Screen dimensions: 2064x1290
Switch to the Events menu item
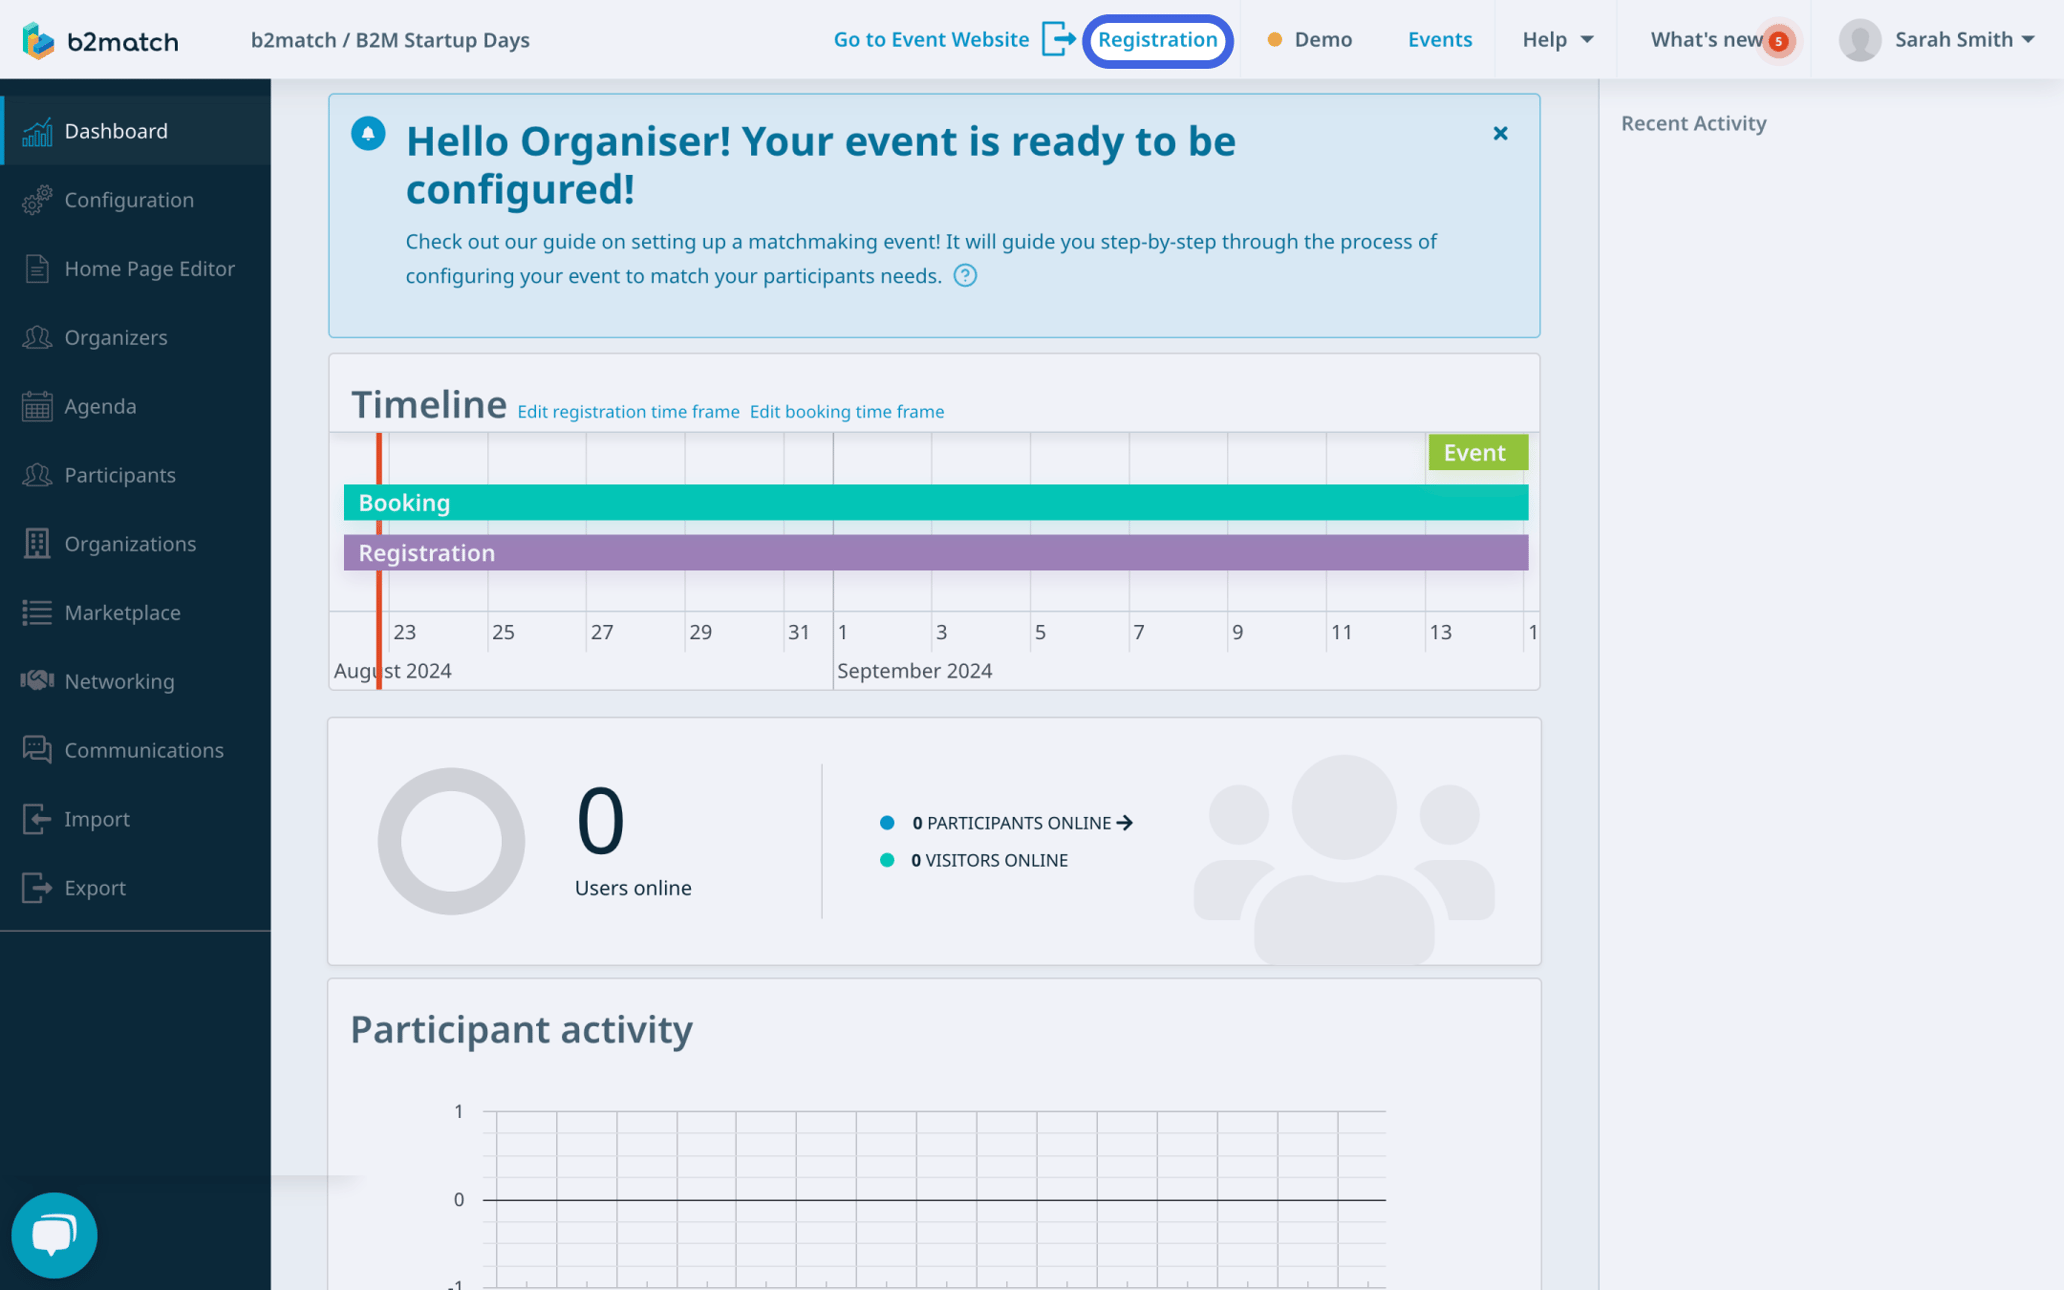tap(1439, 40)
